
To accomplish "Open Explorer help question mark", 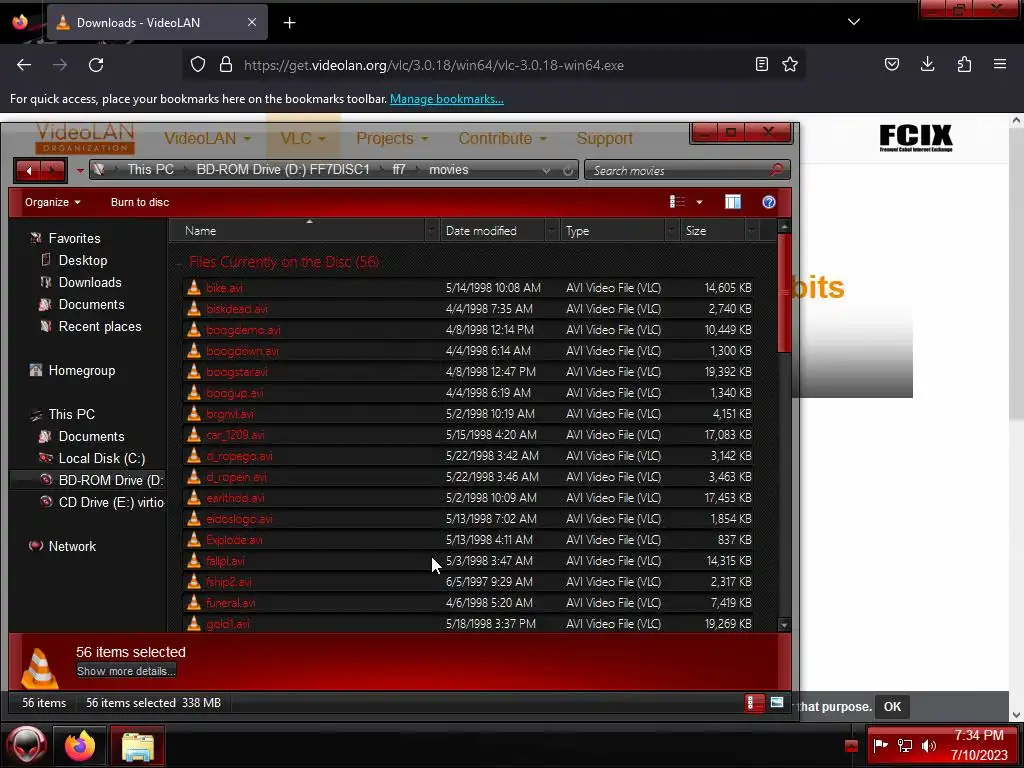I will [769, 202].
